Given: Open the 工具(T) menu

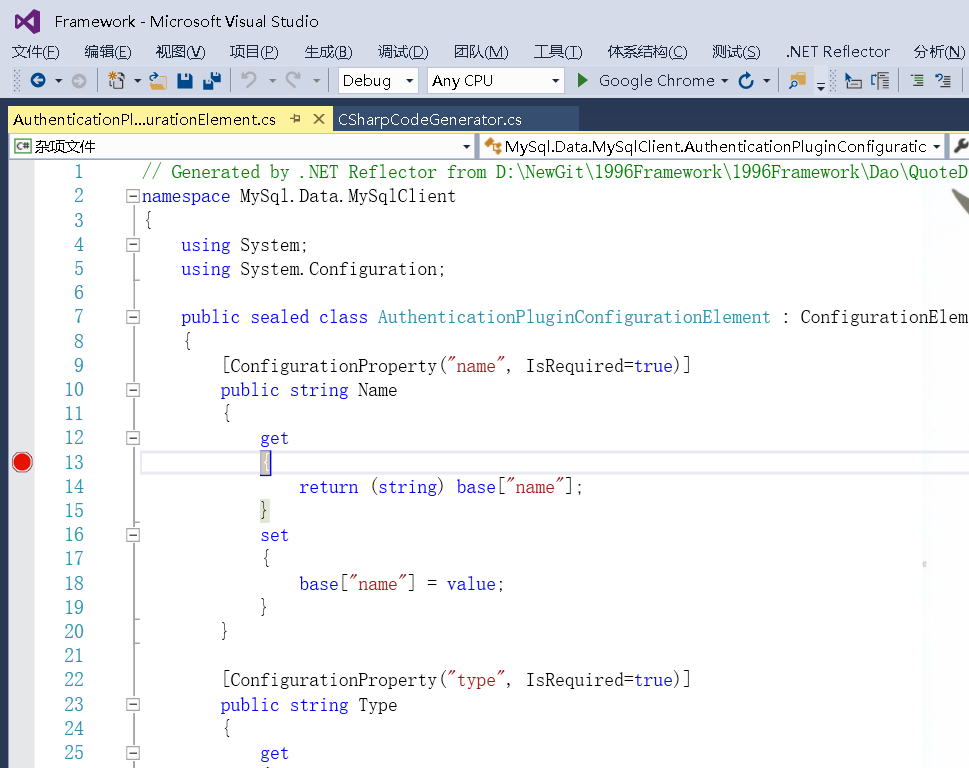Looking at the screenshot, I should pos(558,52).
